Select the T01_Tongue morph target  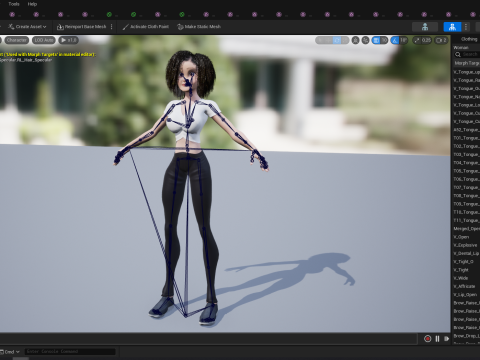click(x=466, y=138)
